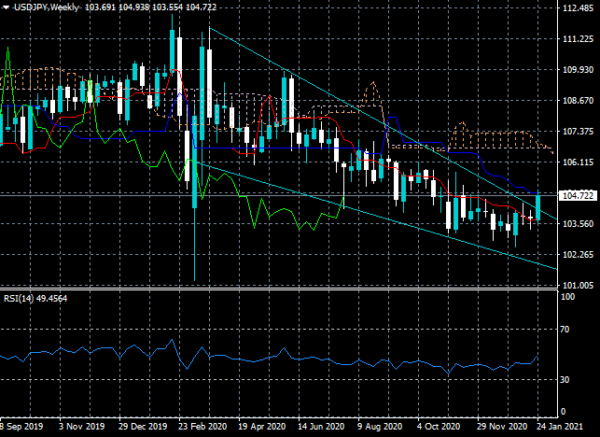600x437 pixels.
Task: Click the 29 Dec 2019 date label
Action: click(143, 426)
